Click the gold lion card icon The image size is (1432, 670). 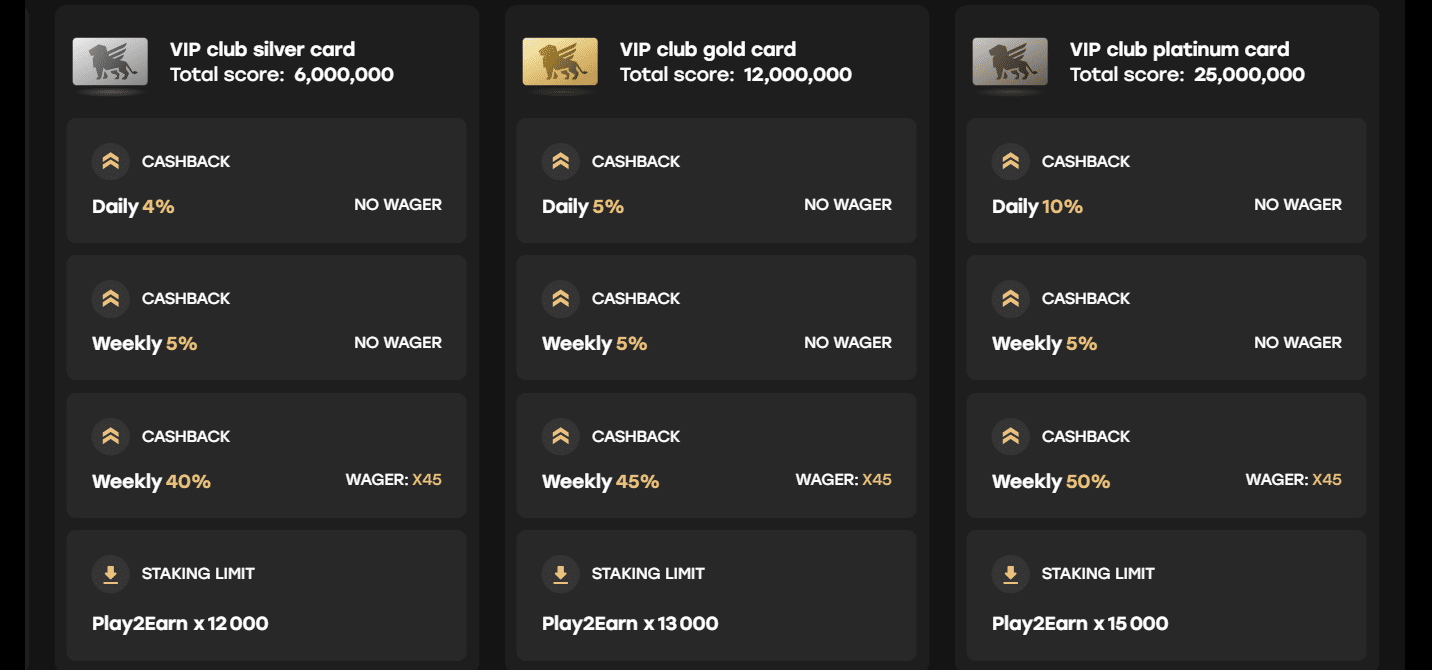560,62
